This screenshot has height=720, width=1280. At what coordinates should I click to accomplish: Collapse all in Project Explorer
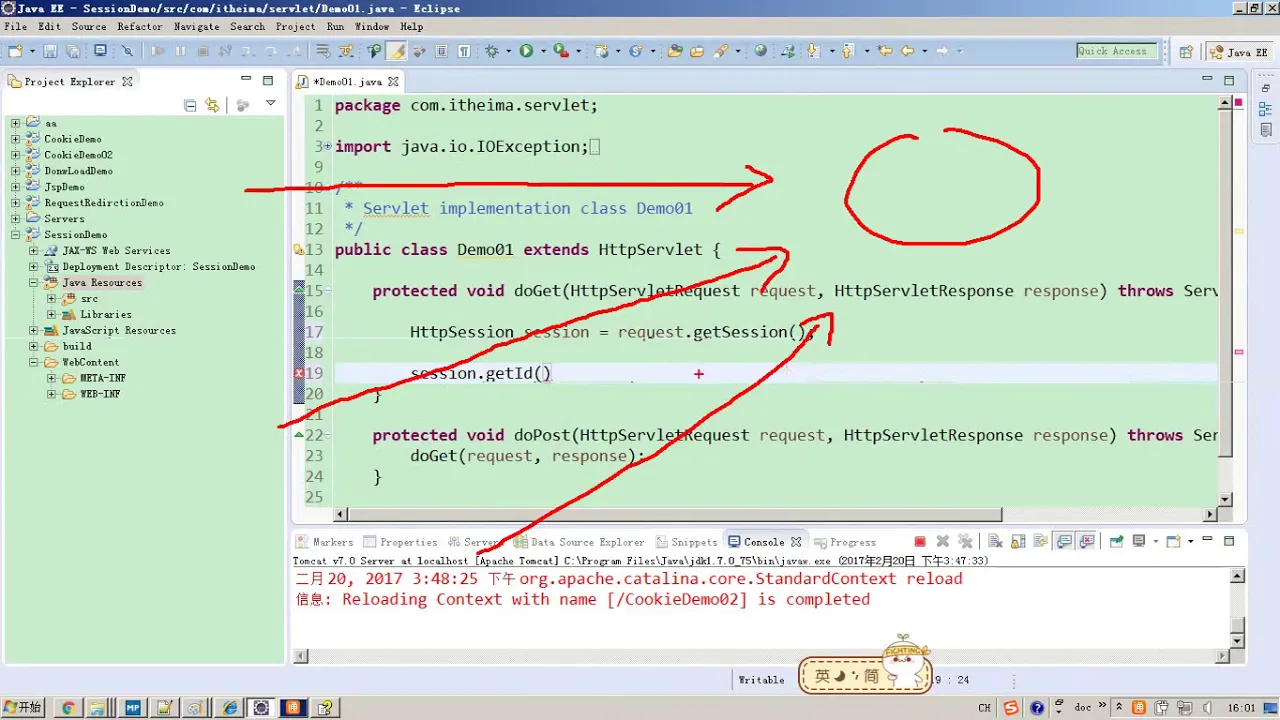pos(190,104)
